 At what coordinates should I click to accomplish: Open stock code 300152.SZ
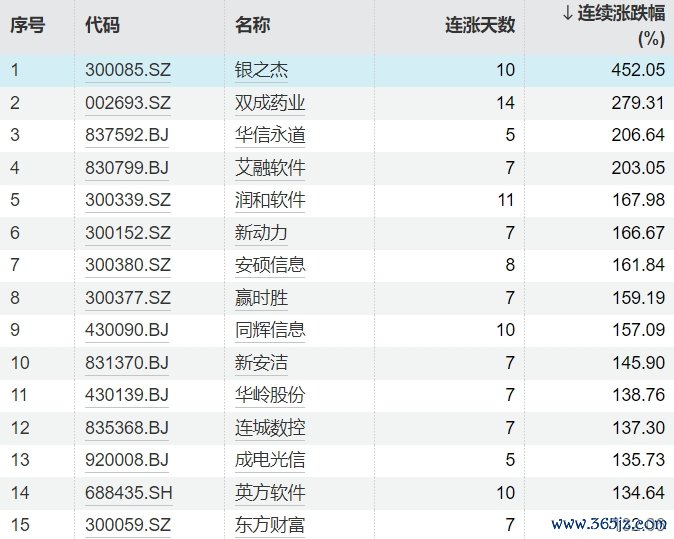click(x=128, y=233)
